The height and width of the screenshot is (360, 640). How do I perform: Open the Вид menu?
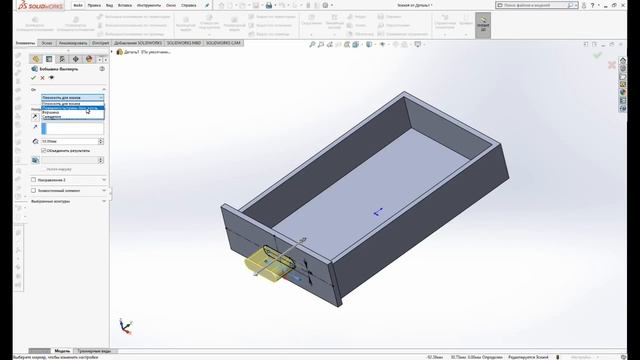point(109,5)
